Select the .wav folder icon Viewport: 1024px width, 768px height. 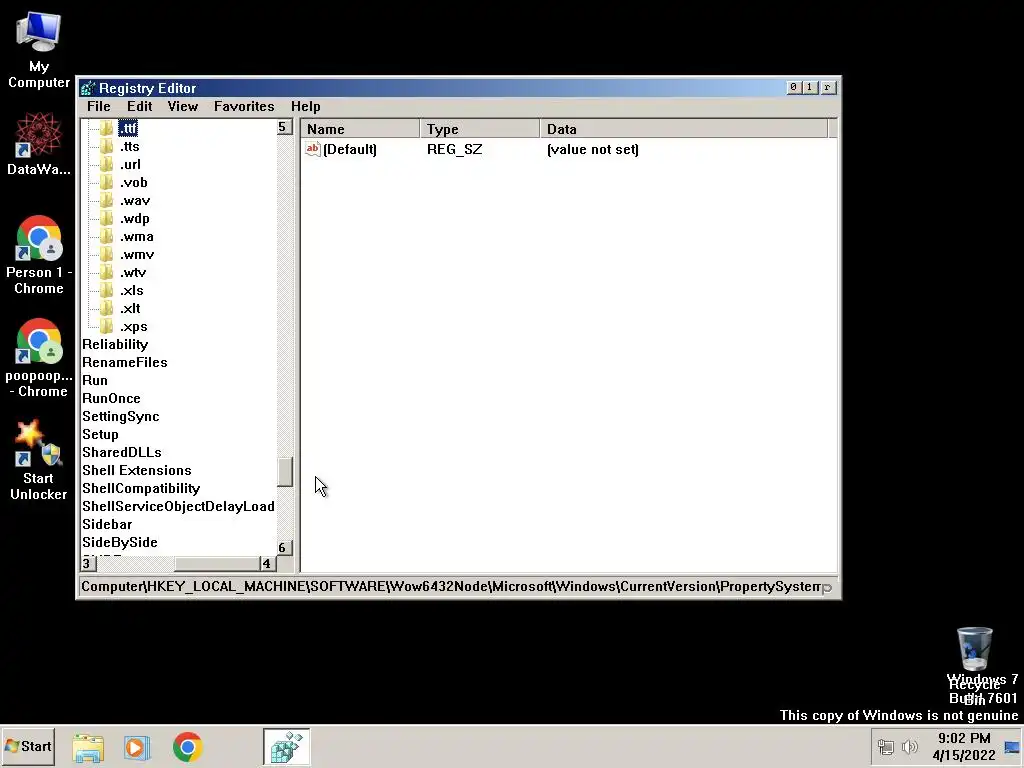(107, 200)
